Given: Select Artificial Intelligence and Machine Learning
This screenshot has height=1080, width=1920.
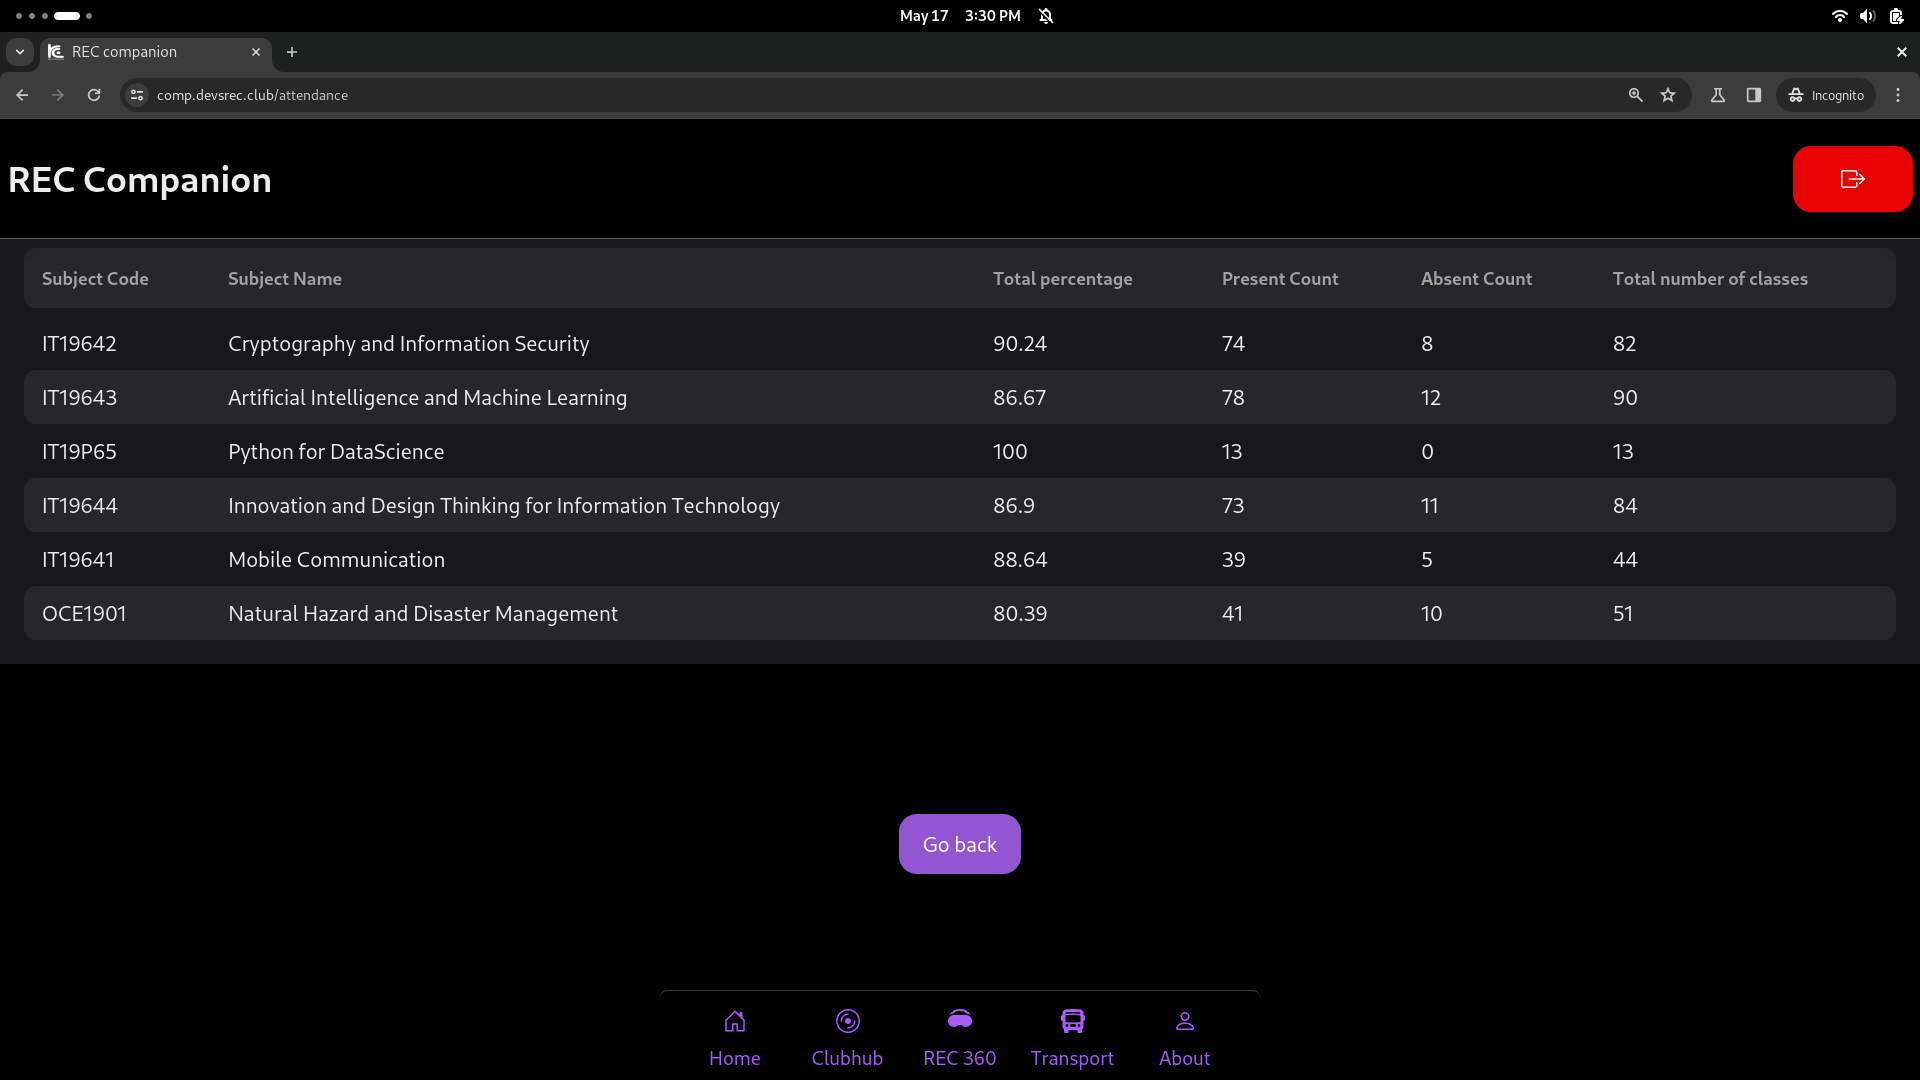Looking at the screenshot, I should (427, 398).
